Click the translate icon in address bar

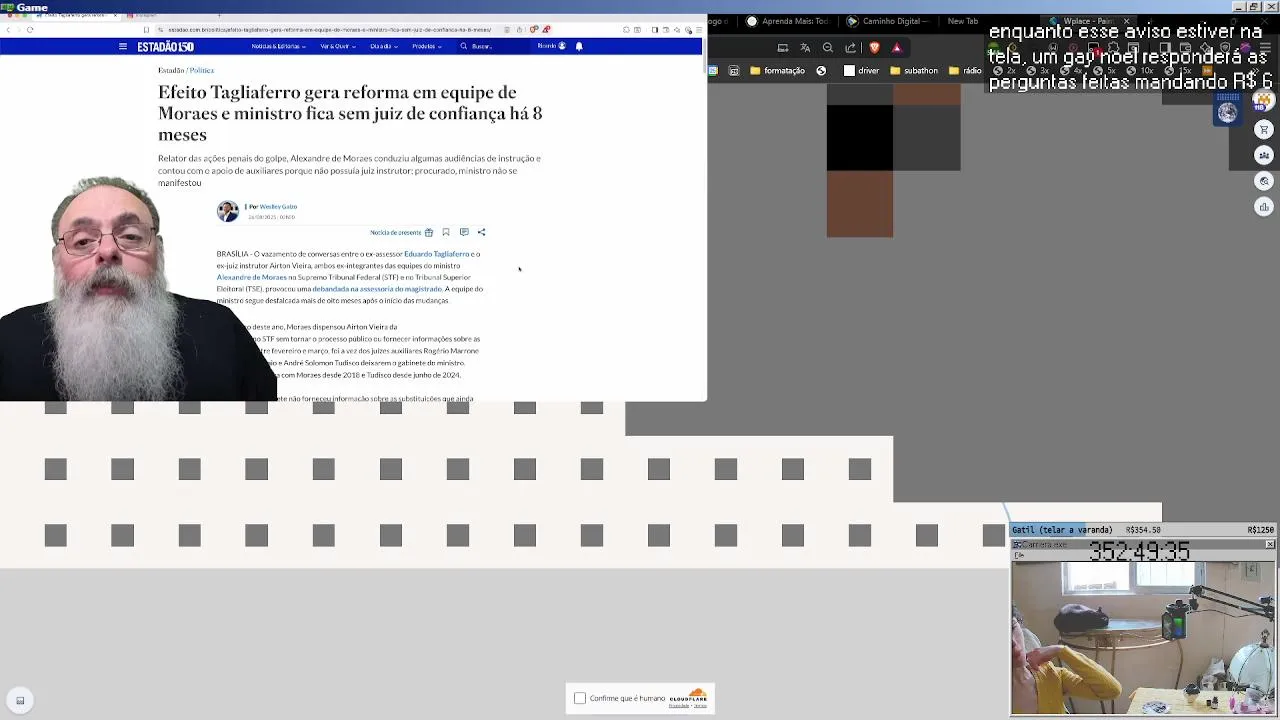(805, 47)
